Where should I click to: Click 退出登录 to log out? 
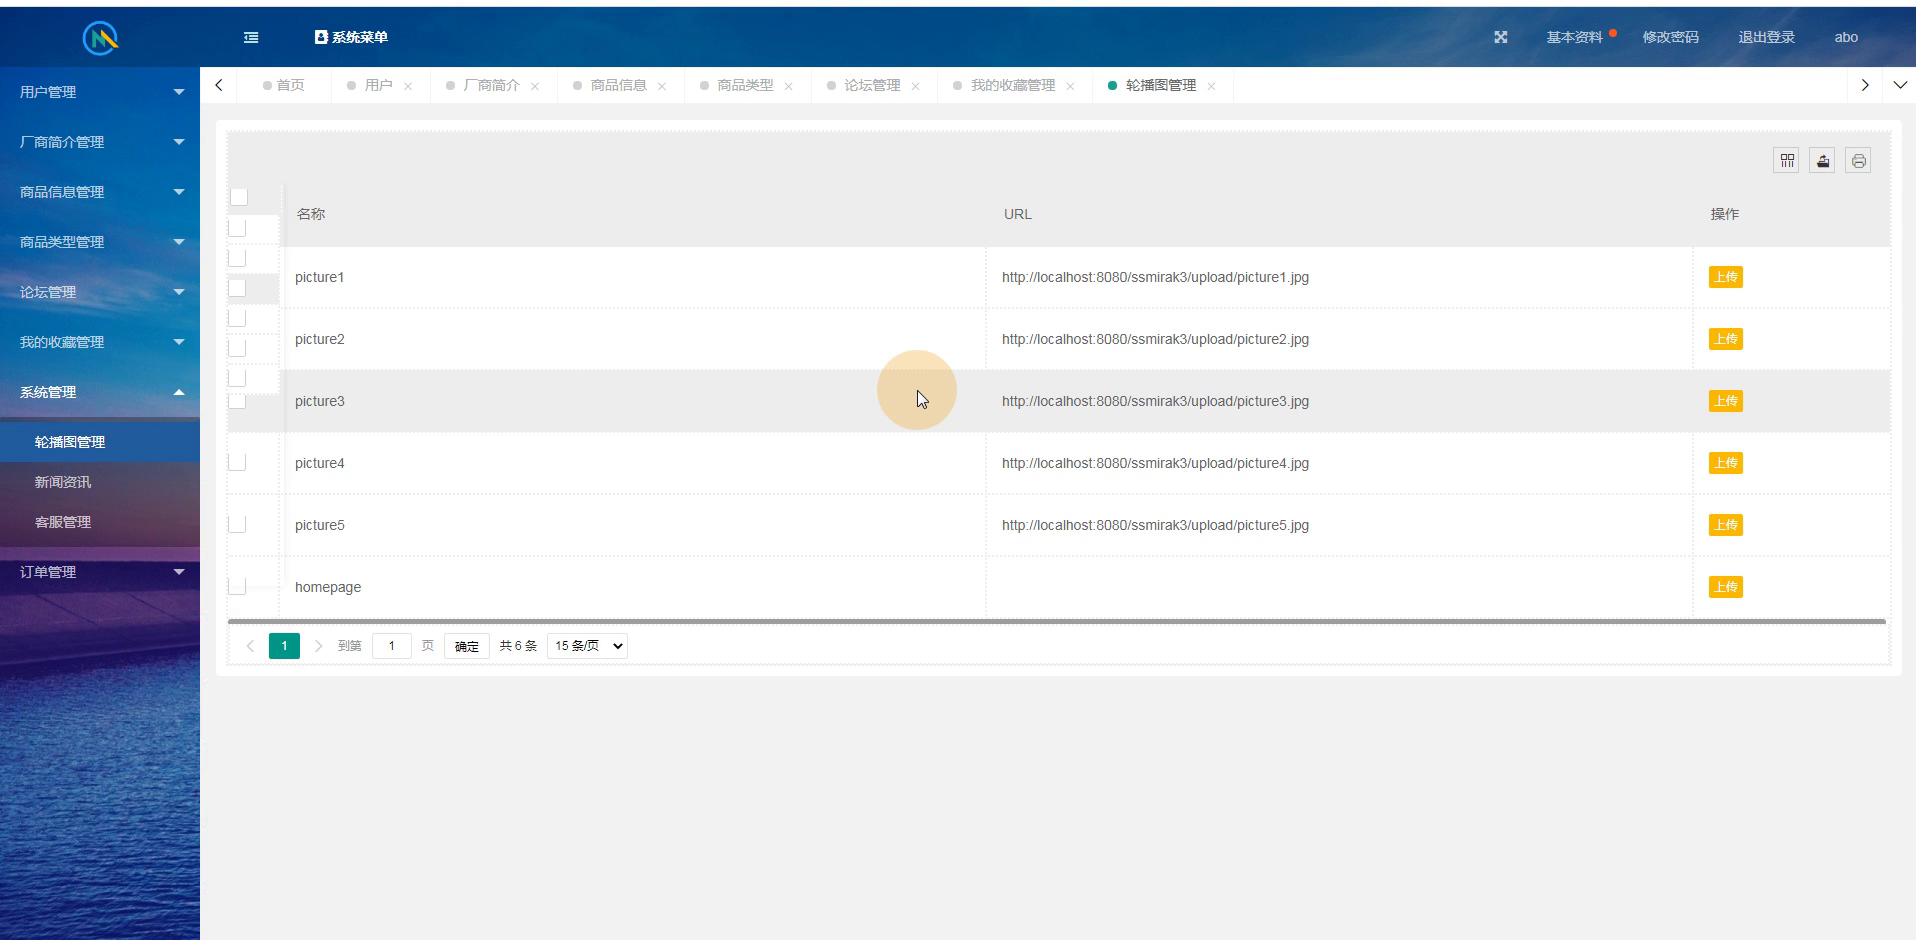coord(1766,37)
